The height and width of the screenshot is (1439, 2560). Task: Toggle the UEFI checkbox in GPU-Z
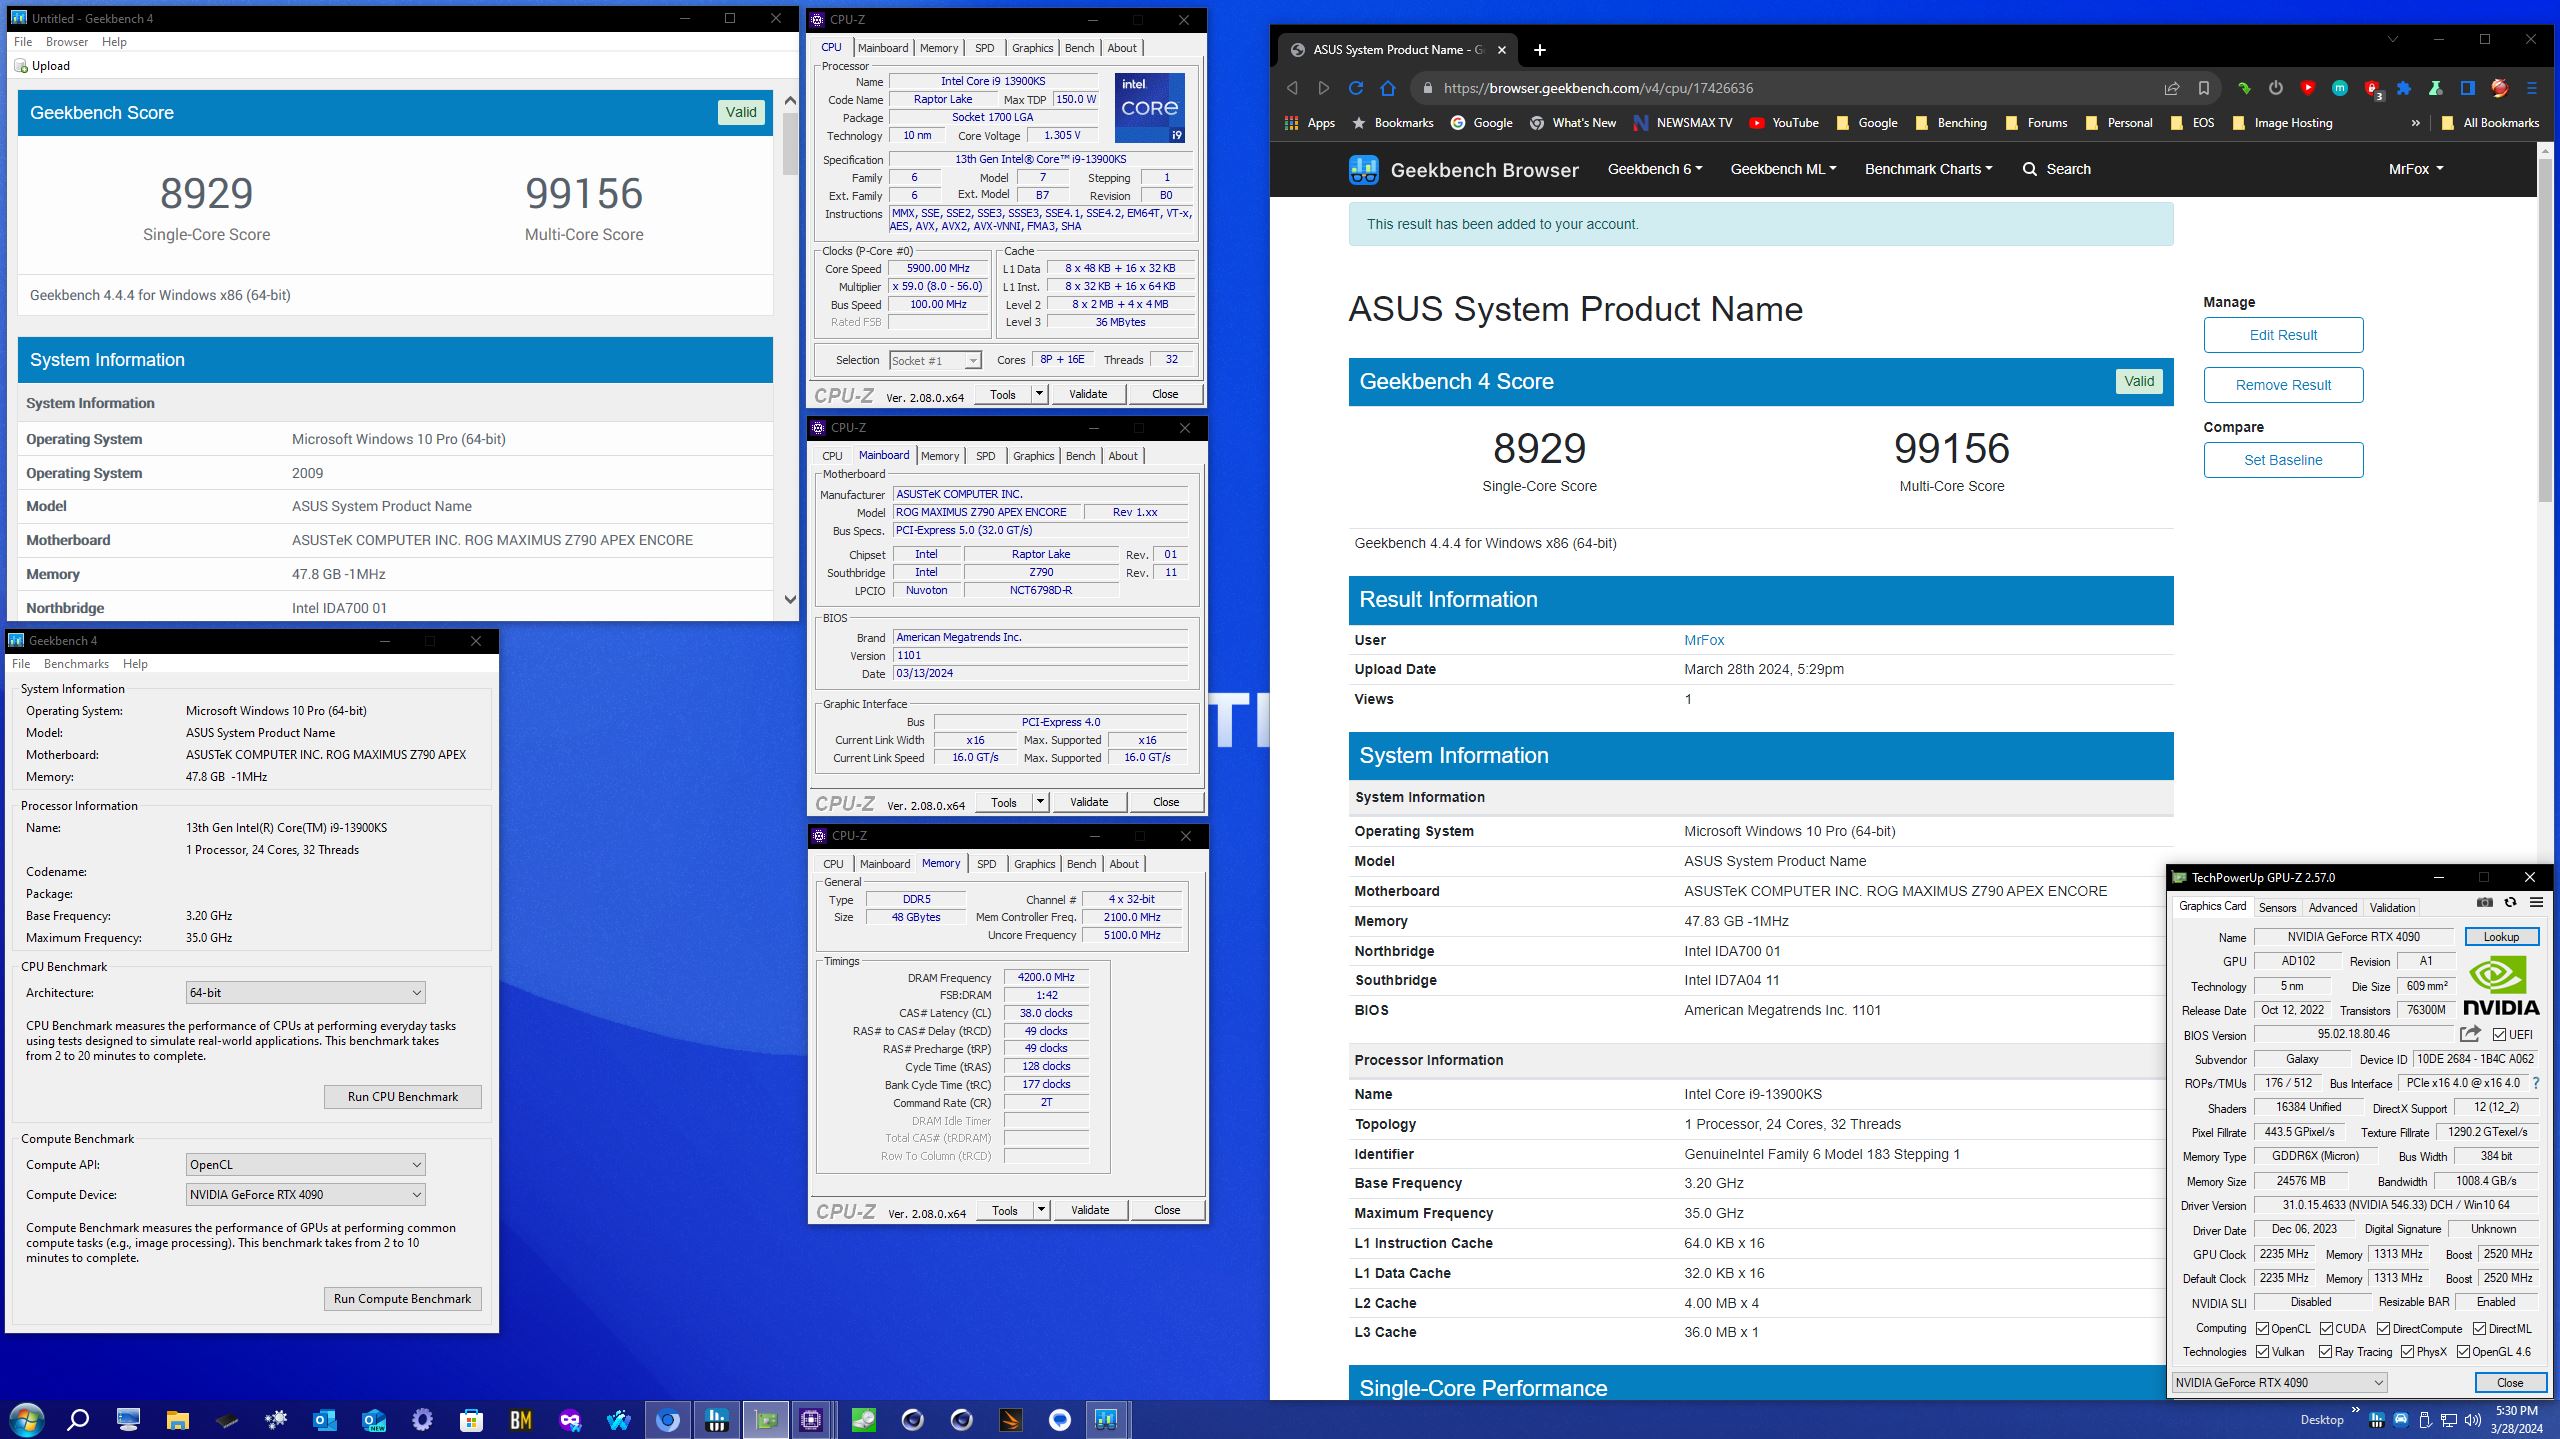point(2500,1035)
